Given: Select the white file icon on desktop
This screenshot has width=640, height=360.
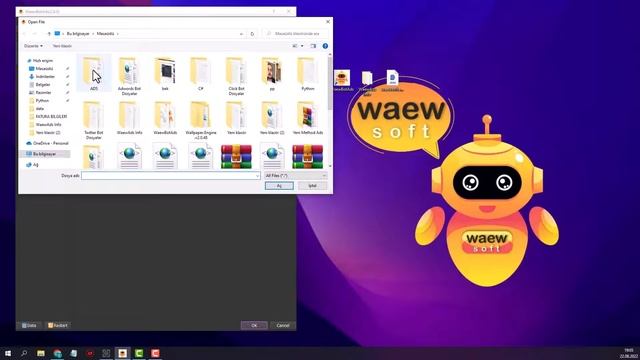Looking at the screenshot, I should (x=367, y=83).
